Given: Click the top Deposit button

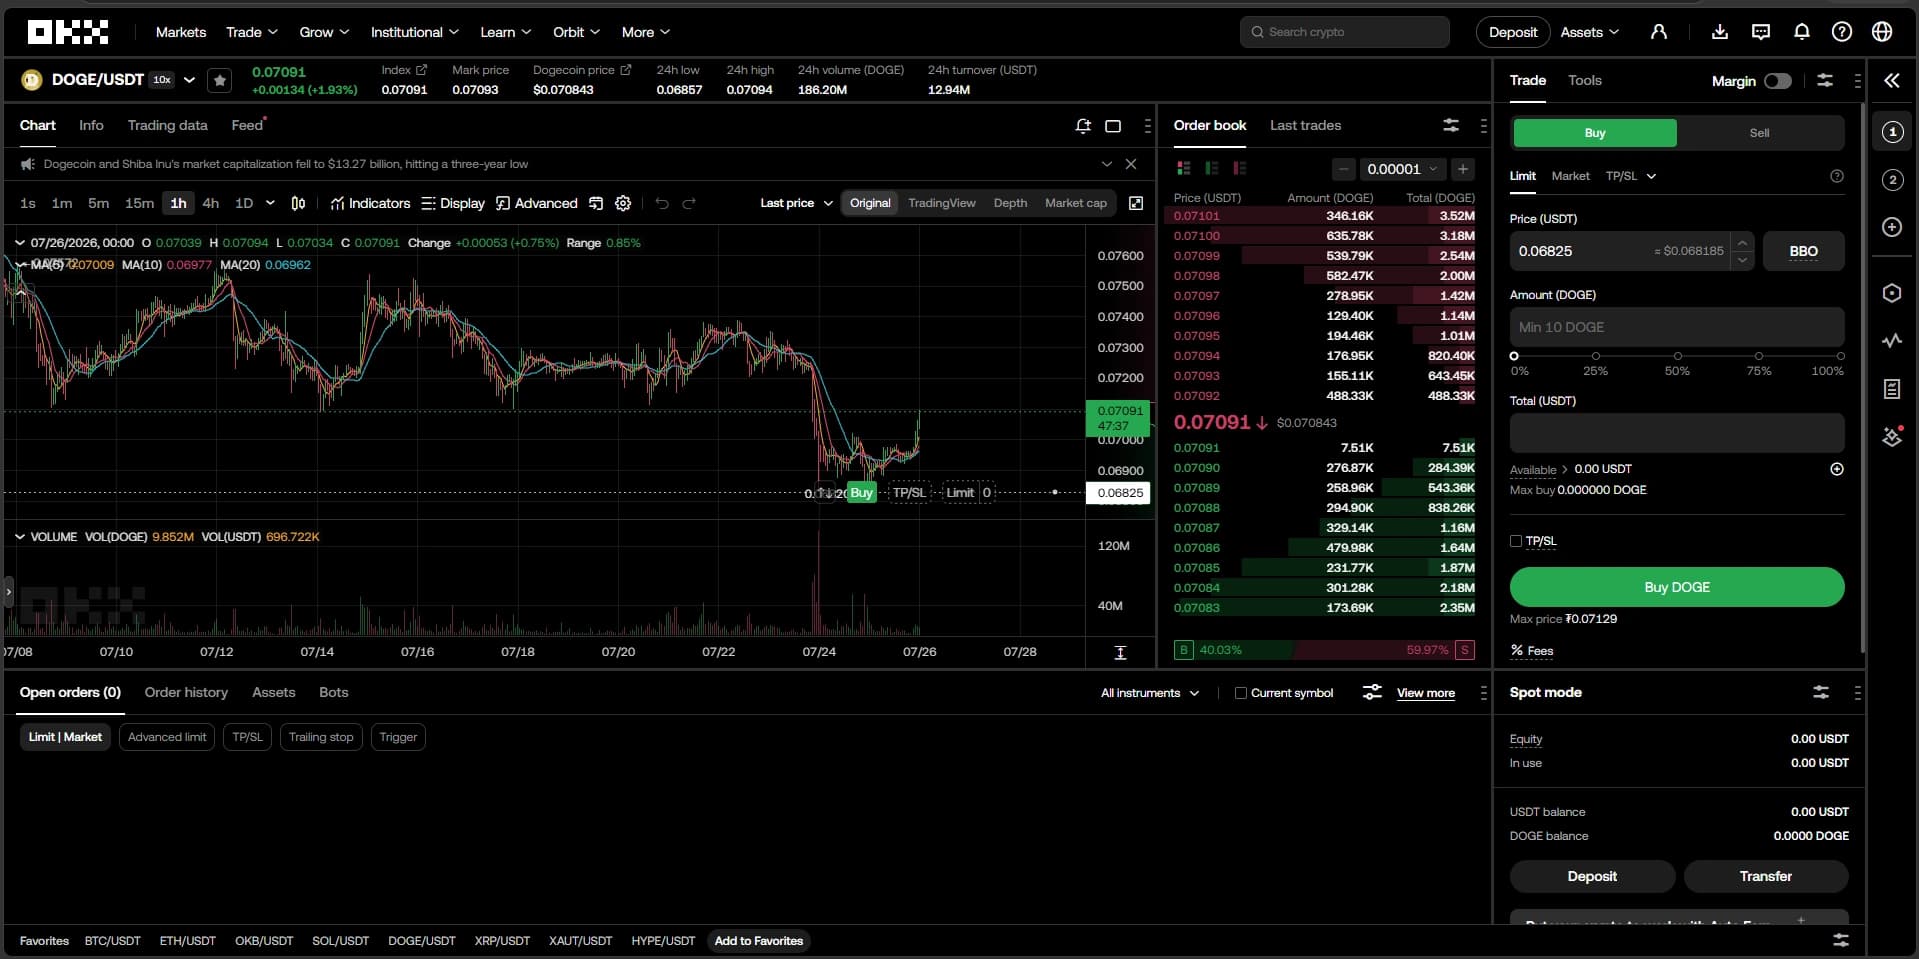Looking at the screenshot, I should tap(1513, 32).
